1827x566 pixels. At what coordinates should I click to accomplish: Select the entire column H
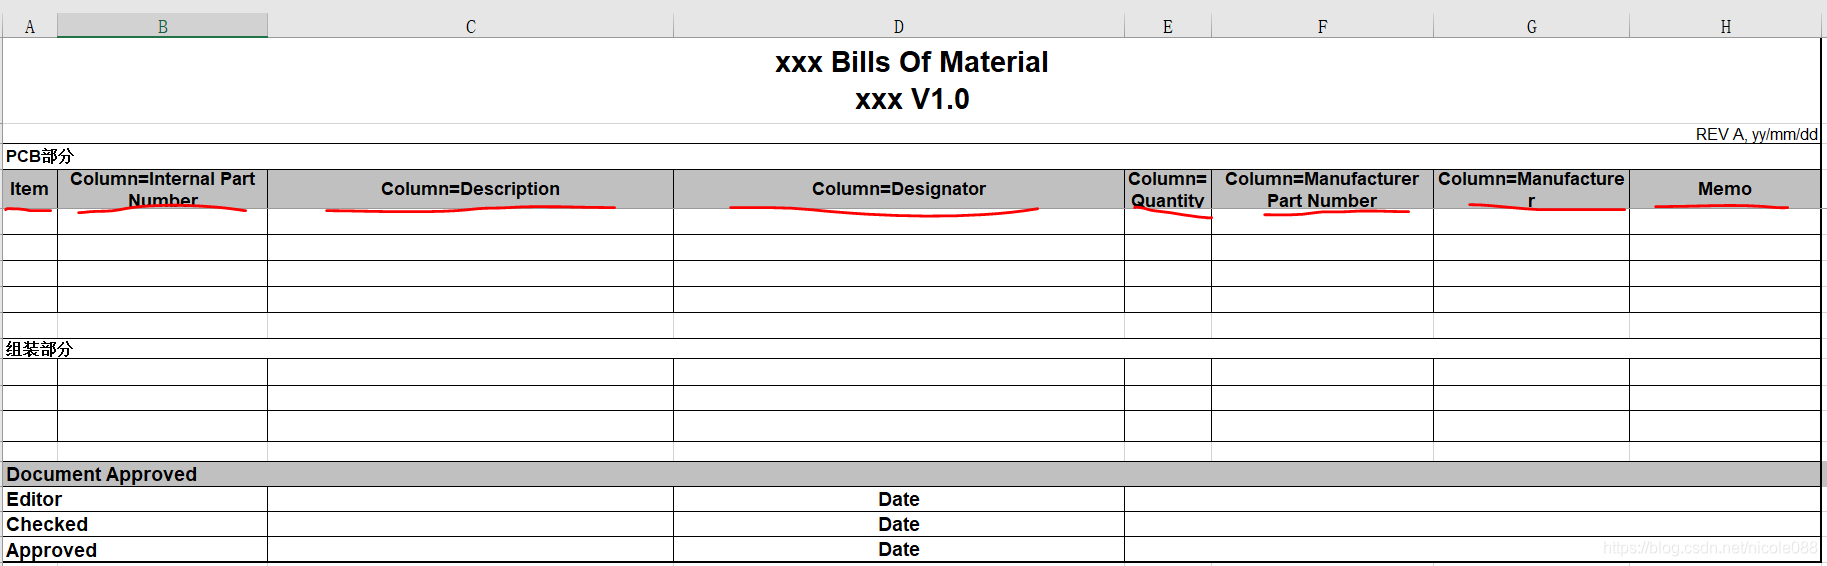point(1725,27)
